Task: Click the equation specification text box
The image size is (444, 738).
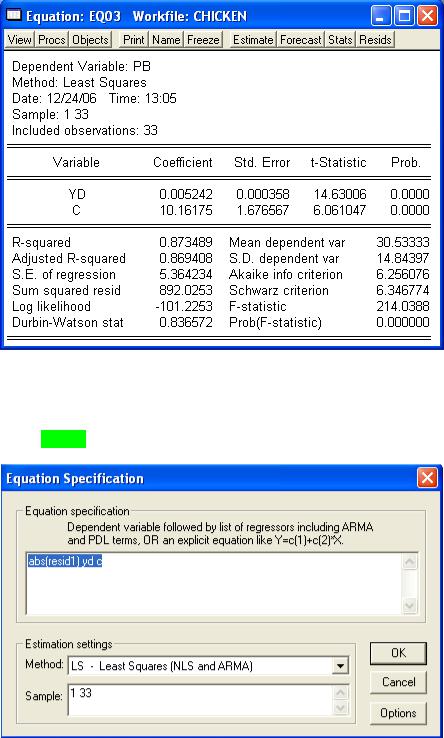Action: 214,583
